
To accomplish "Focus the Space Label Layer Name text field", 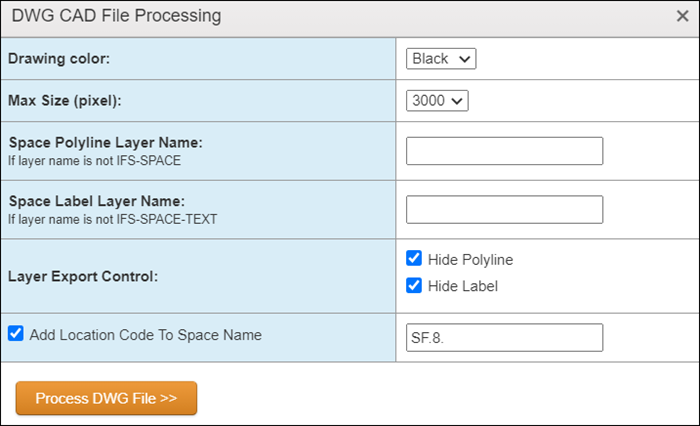I will pyautogui.click(x=504, y=209).
